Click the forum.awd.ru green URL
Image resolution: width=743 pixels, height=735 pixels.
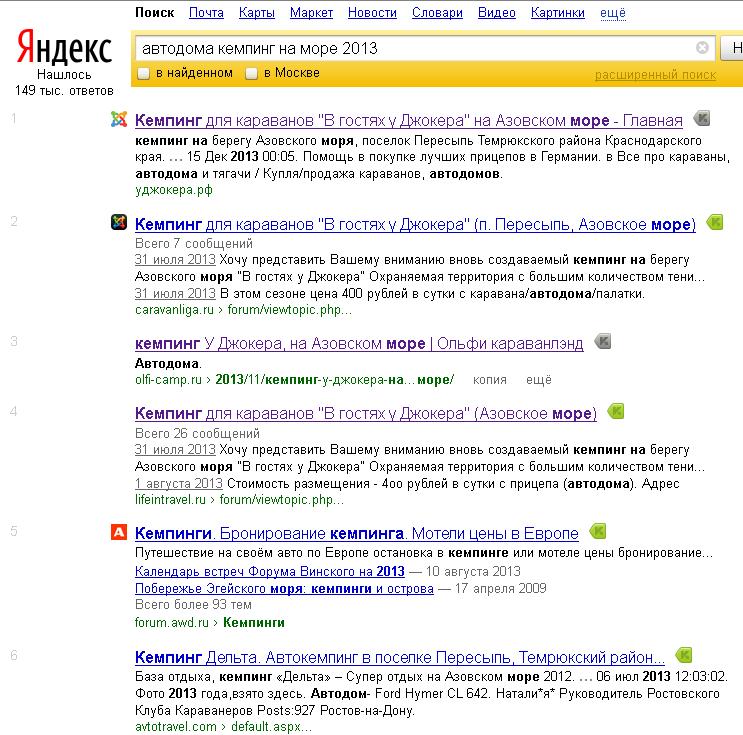(172, 623)
